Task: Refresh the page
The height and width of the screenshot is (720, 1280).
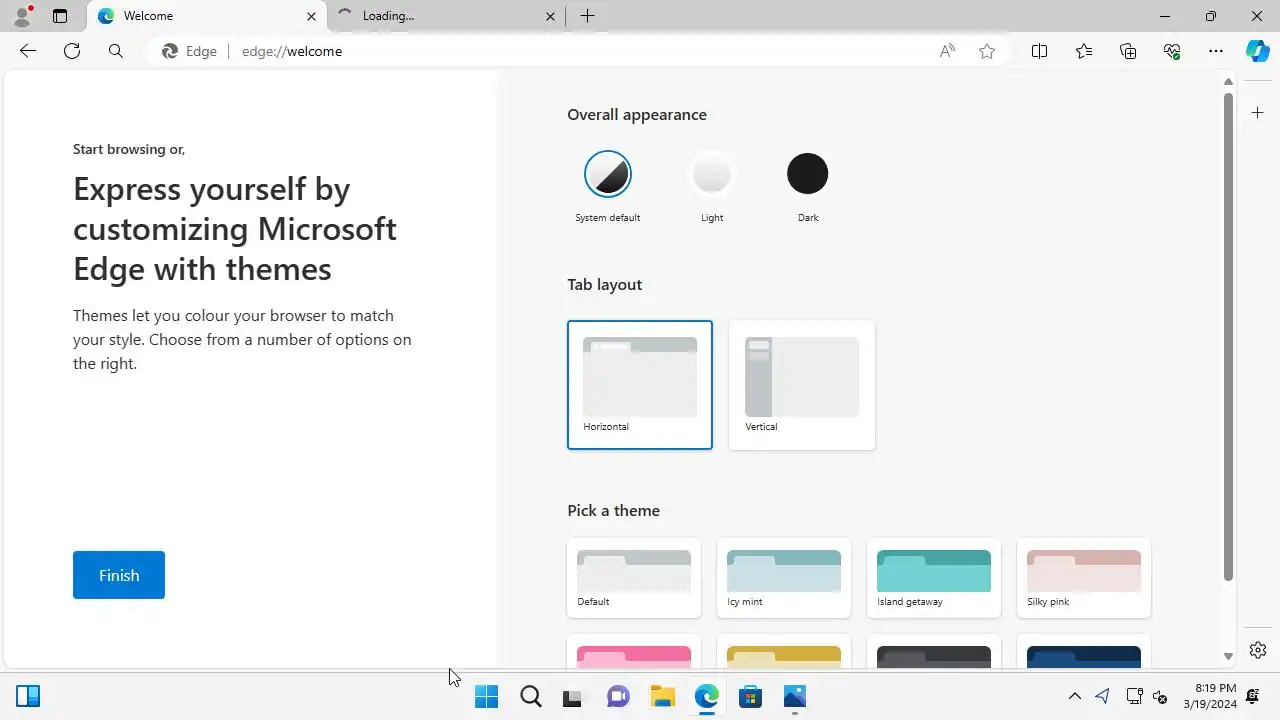Action: click(72, 51)
